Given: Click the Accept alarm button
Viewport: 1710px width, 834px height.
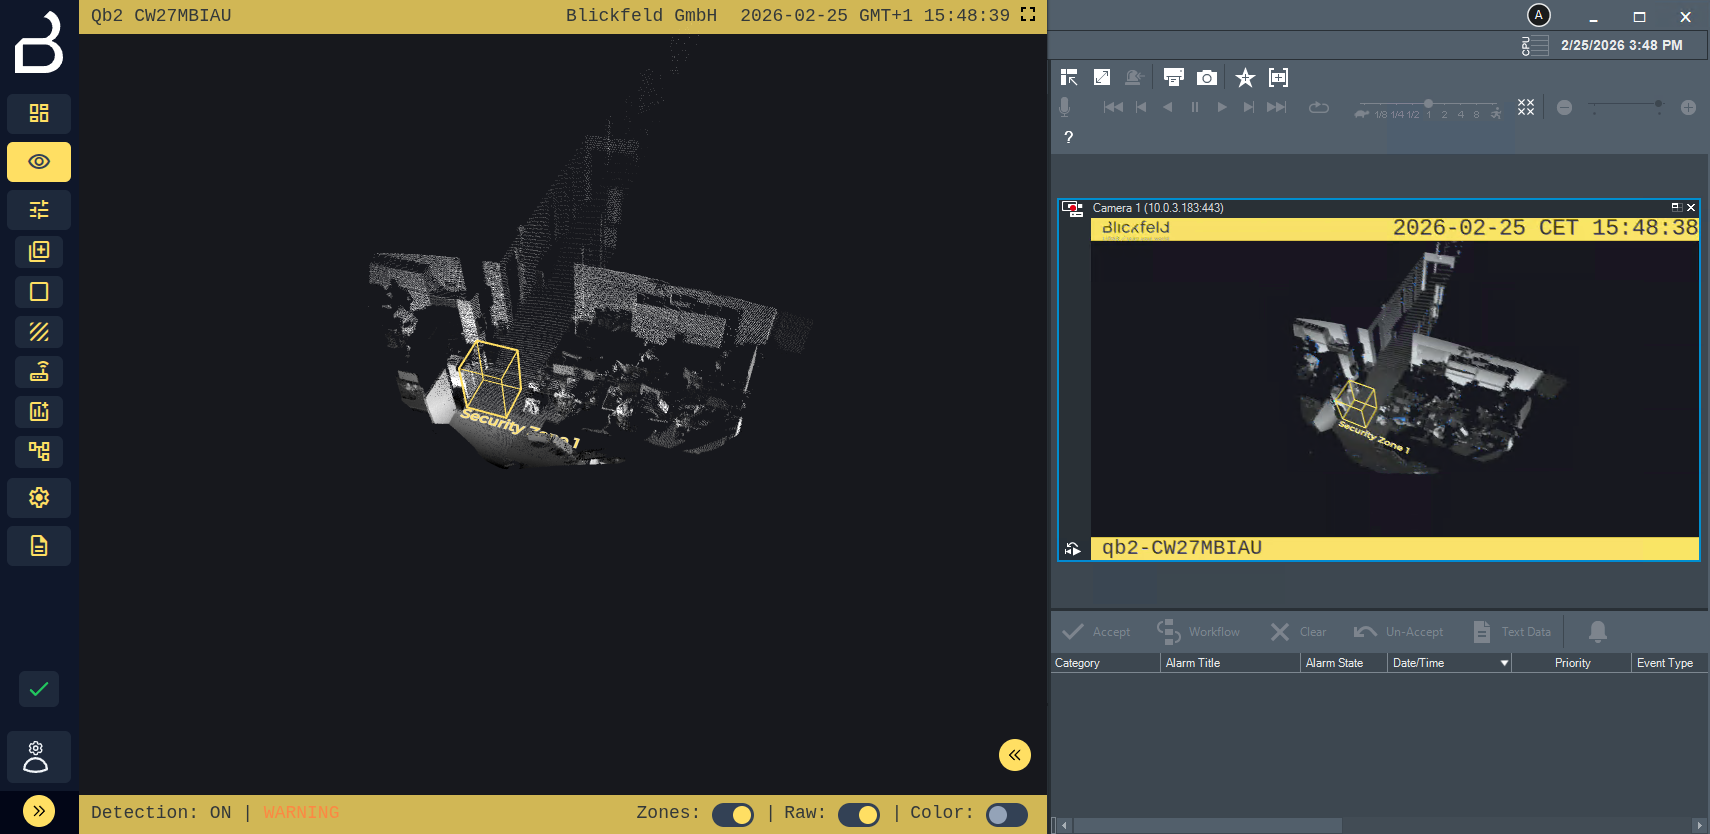Looking at the screenshot, I should tap(1097, 632).
